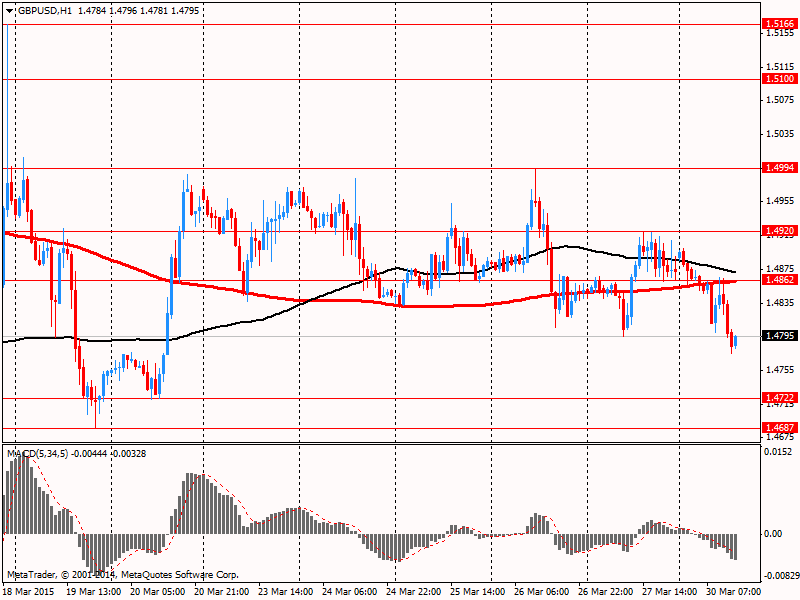Click the current price label 1.4795

pos(780,336)
